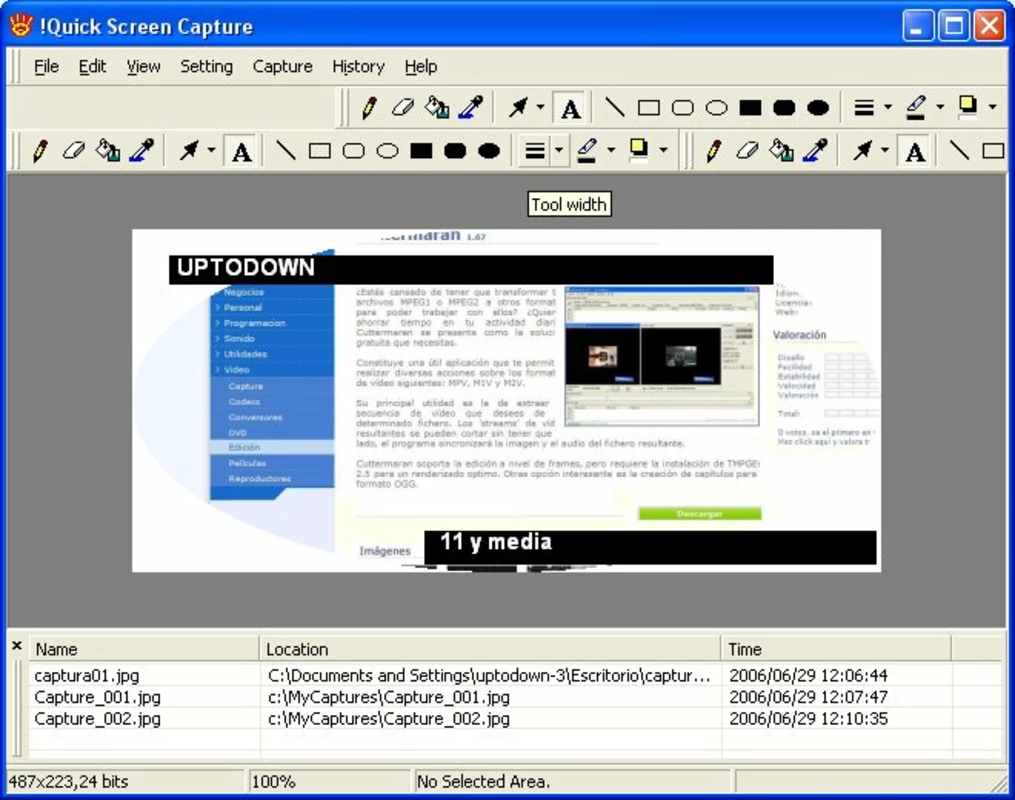The image size is (1015, 800).
Task: Select the Line tool in the lower-right toolbar
Action: point(959,151)
